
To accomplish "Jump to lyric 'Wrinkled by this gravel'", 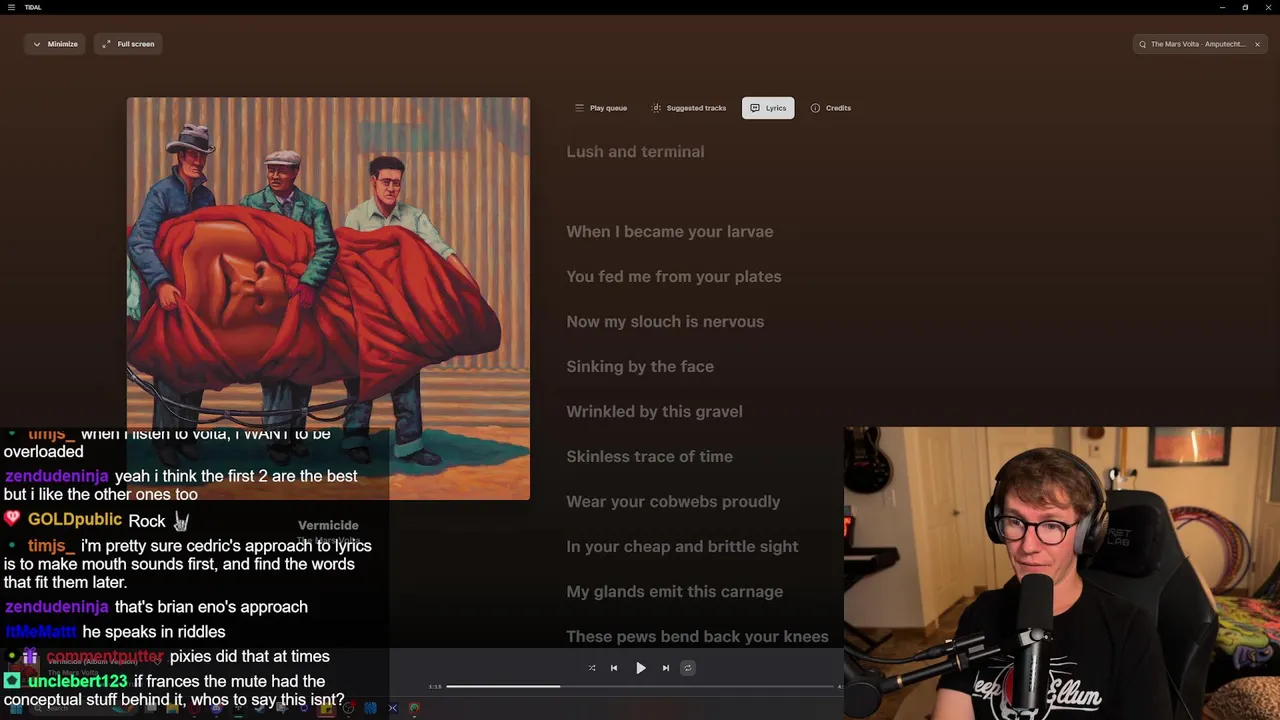I will click(654, 412).
